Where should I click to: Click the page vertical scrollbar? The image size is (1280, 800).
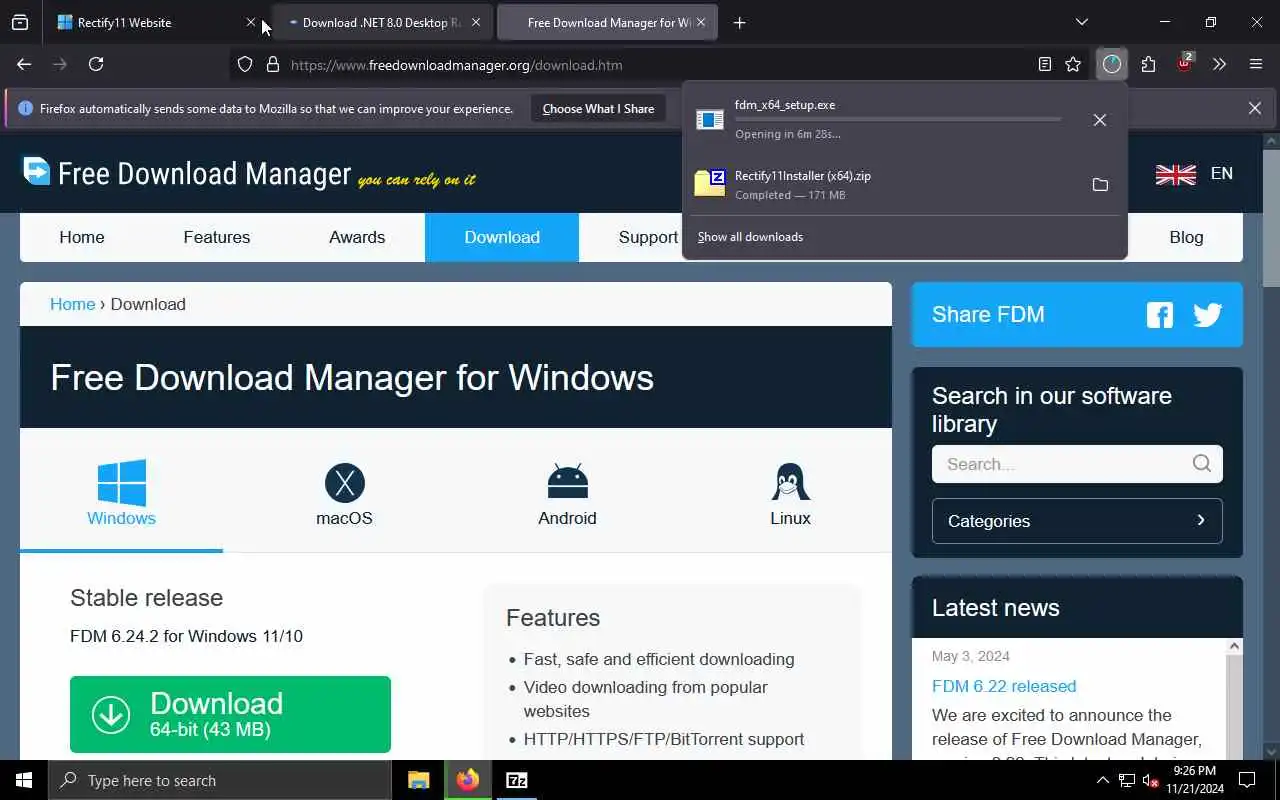[x=1271, y=218]
